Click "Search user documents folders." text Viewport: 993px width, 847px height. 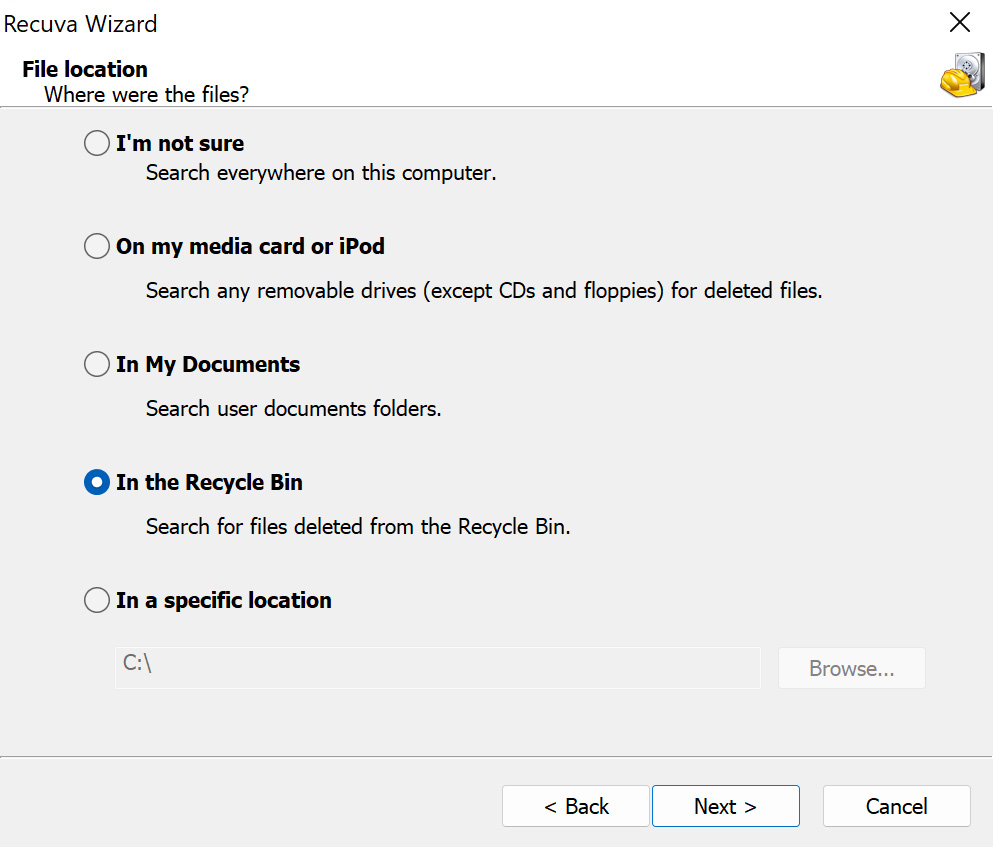click(293, 409)
